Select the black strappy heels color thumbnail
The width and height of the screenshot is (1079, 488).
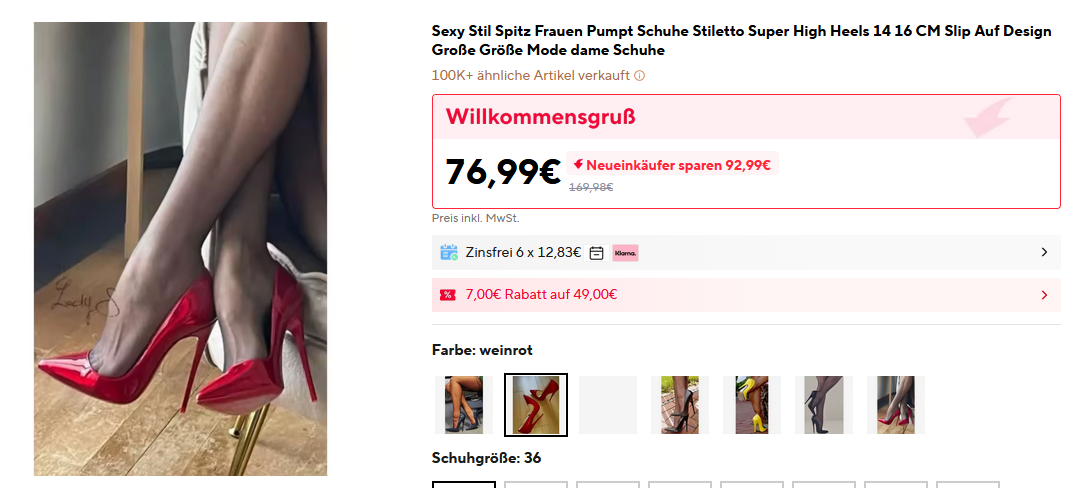pyautogui.click(x=680, y=405)
